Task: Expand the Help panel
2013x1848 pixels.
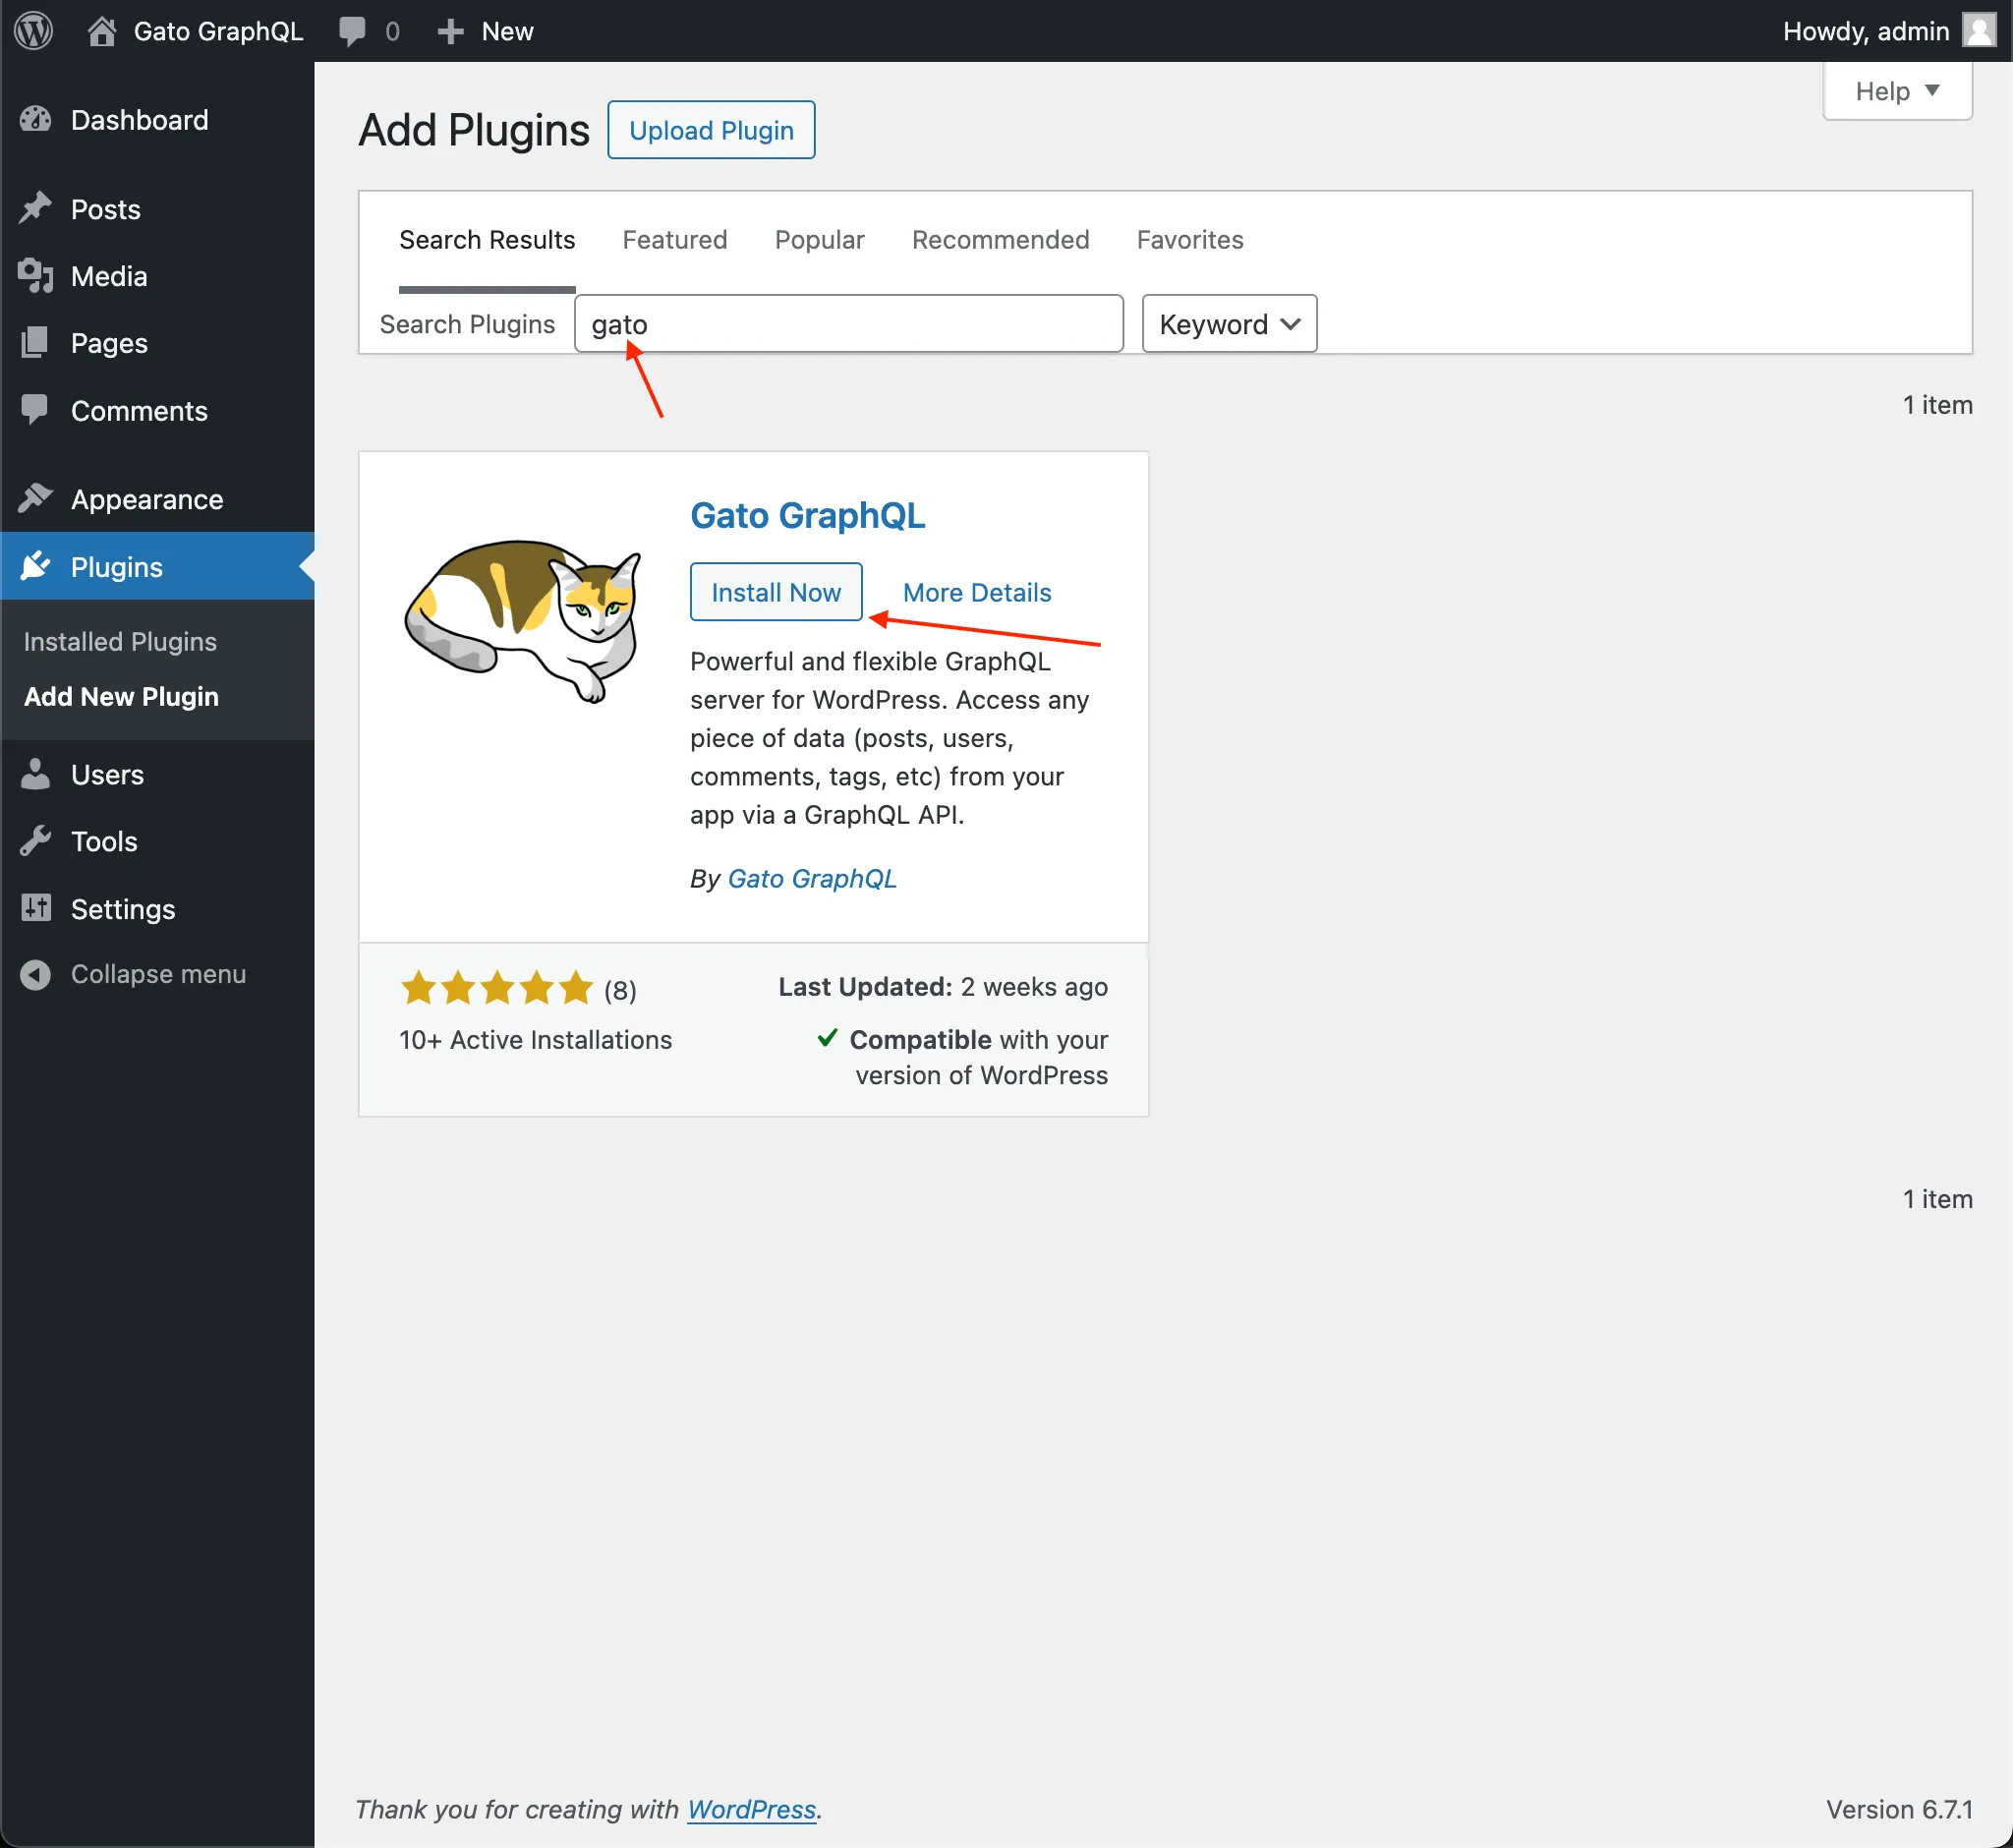Action: click(x=1895, y=91)
